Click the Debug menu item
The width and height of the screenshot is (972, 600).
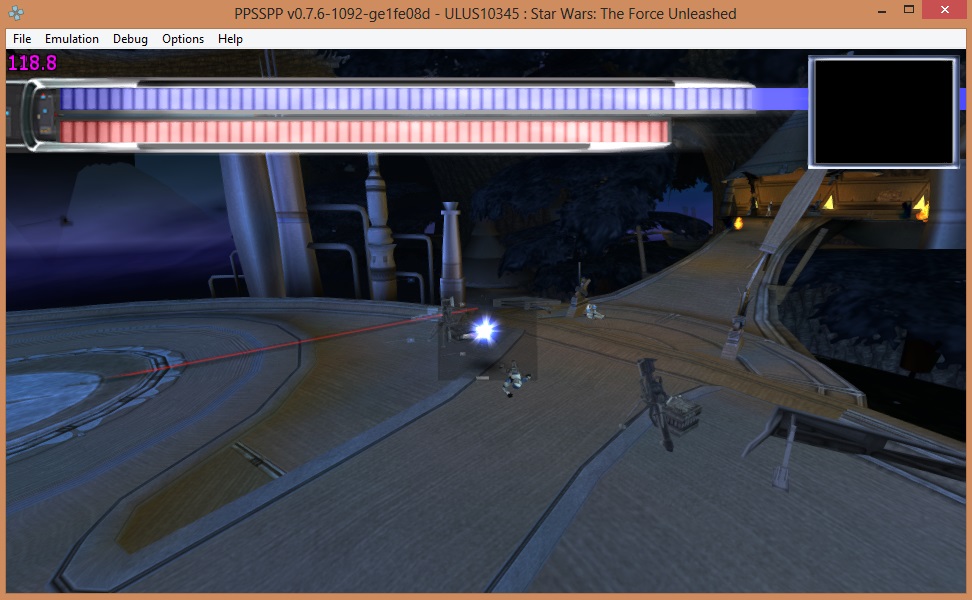[x=130, y=39]
